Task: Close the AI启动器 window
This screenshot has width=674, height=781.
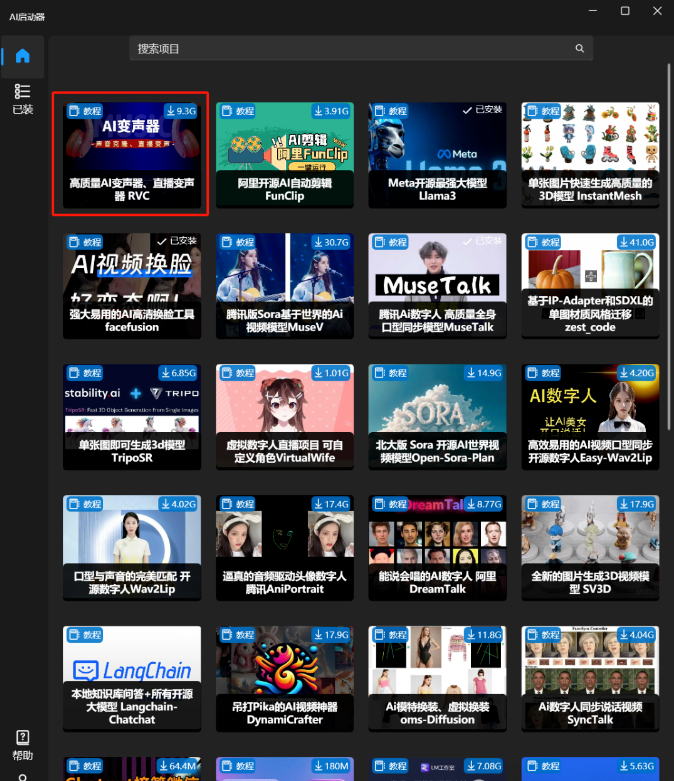Action: (658, 10)
